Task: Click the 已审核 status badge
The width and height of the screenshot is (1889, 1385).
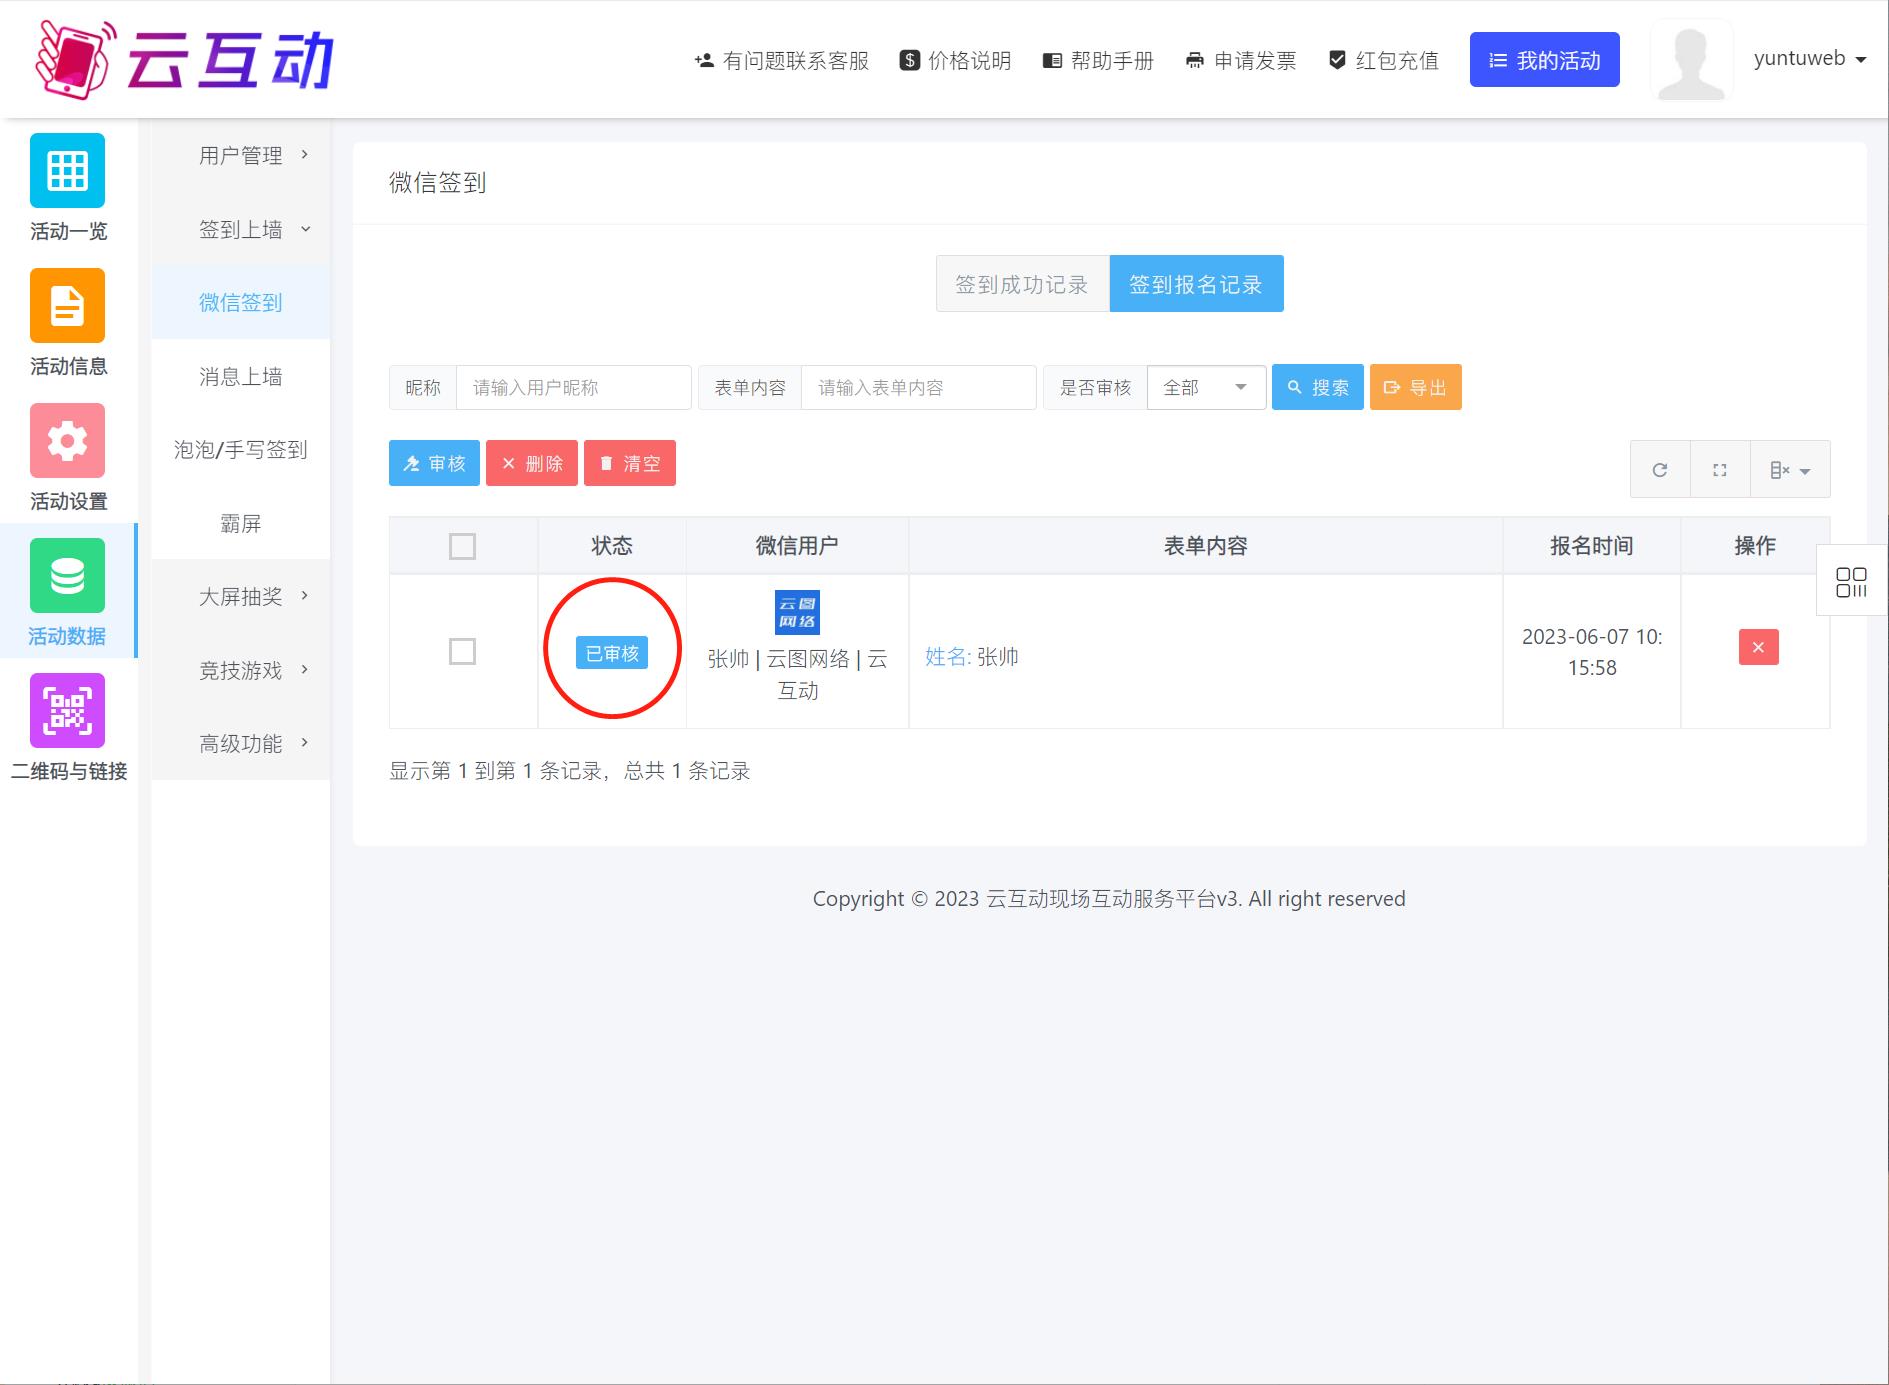Action: [x=612, y=653]
